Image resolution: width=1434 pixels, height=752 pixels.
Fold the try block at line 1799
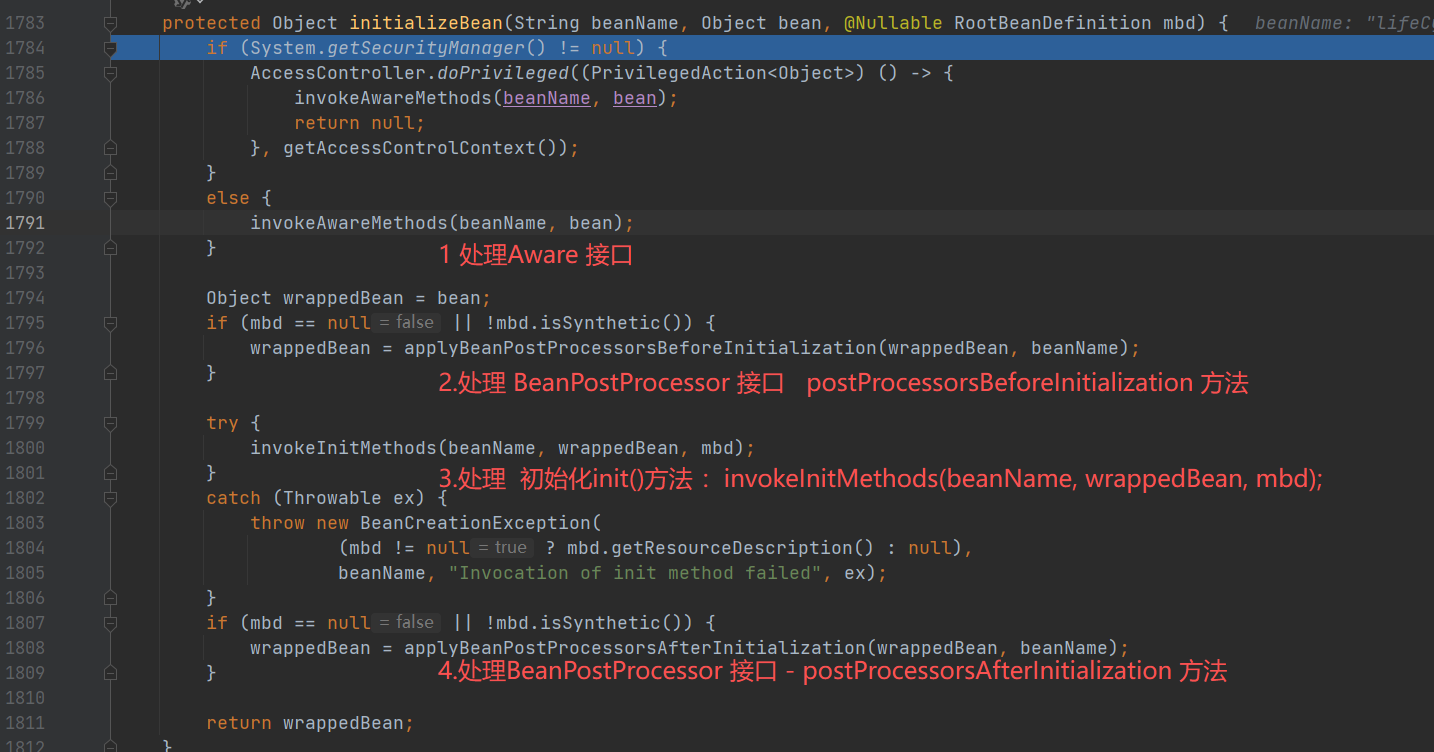(110, 423)
